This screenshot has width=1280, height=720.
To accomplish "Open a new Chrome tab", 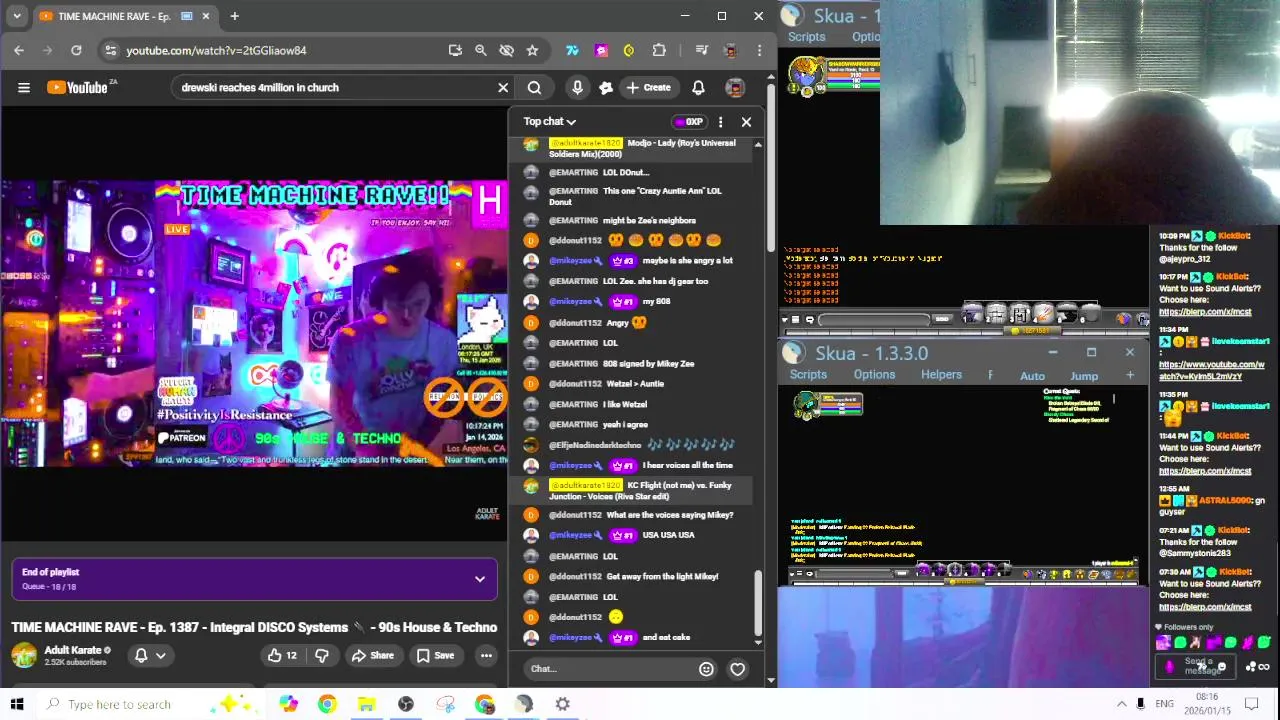I will 234,16.
